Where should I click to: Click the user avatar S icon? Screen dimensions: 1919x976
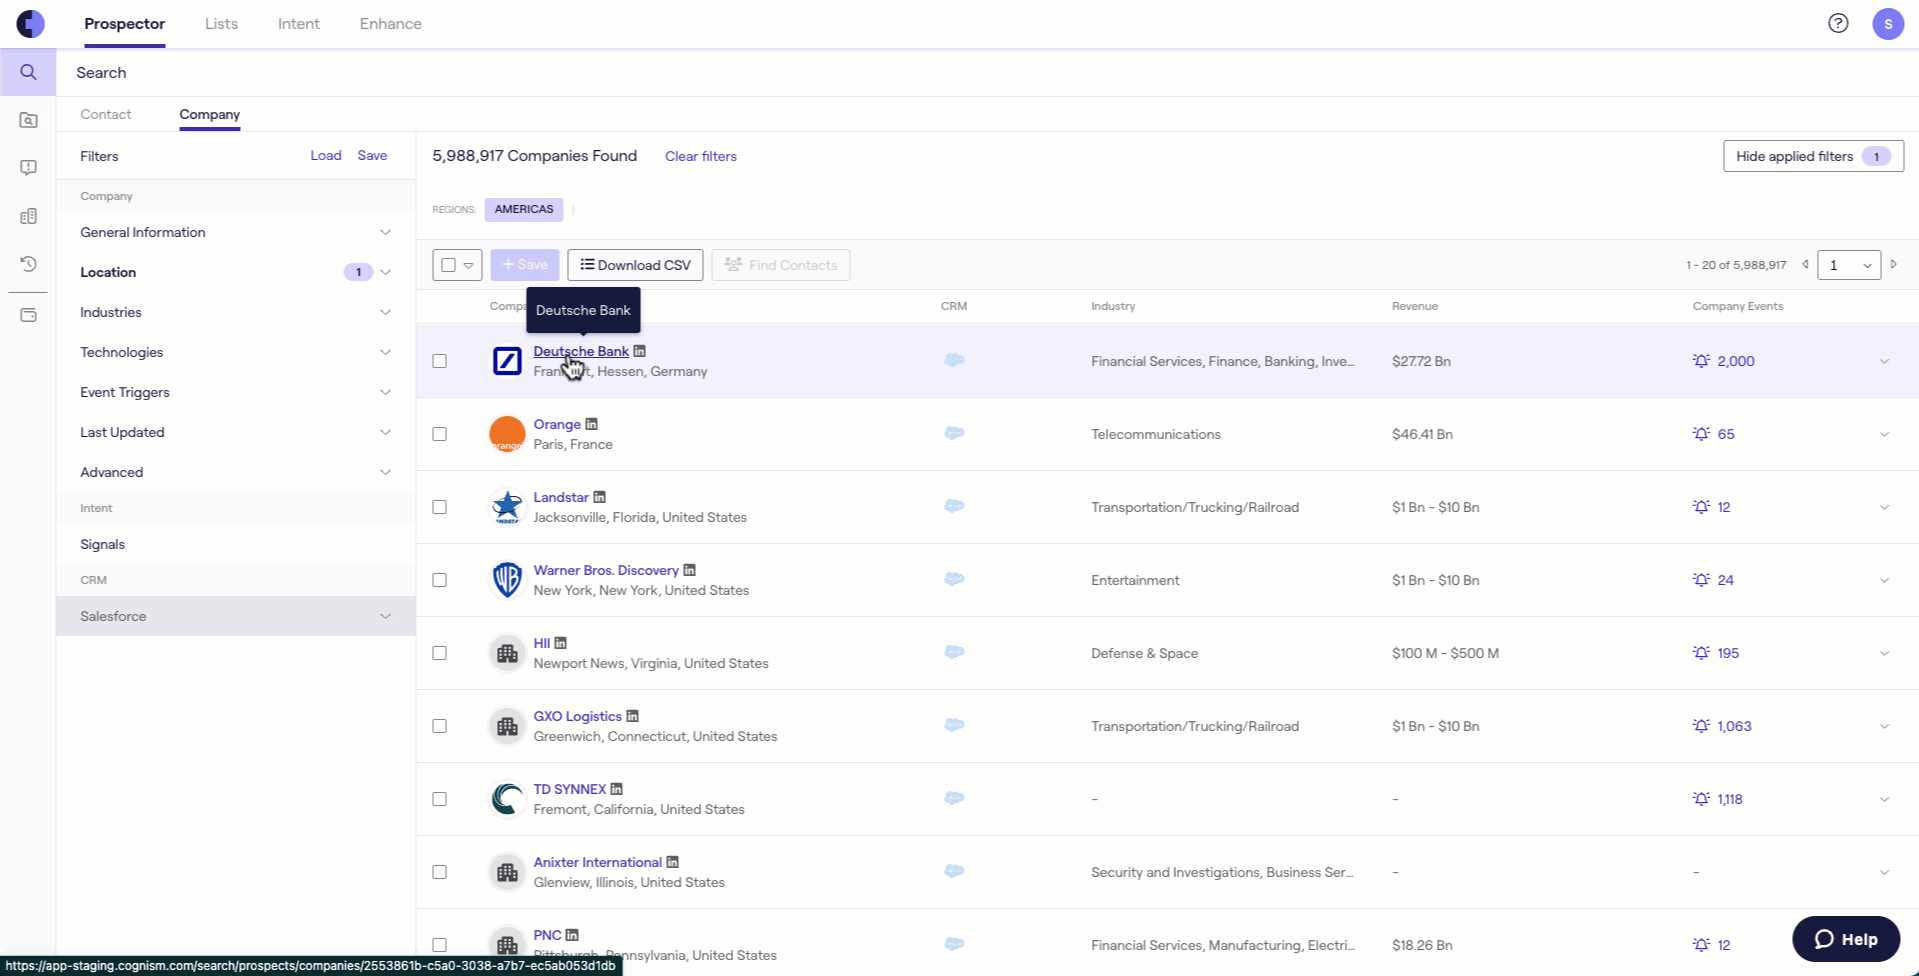click(x=1888, y=24)
